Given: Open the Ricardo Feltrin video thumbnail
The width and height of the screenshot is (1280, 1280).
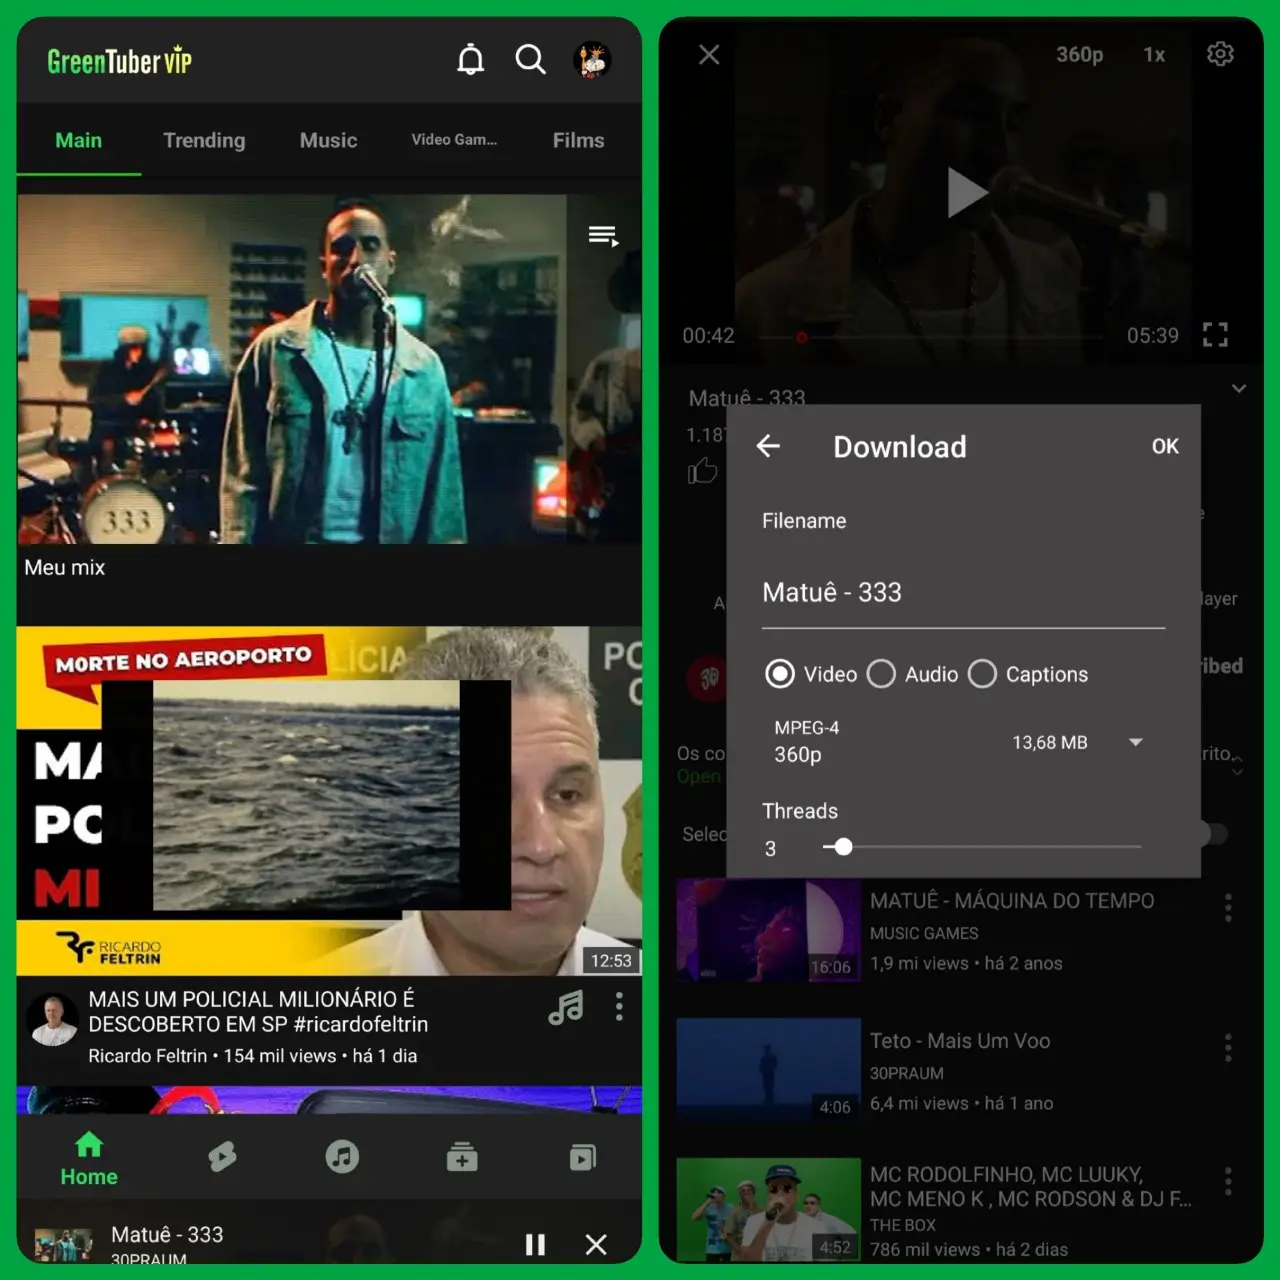Looking at the screenshot, I should (329, 801).
